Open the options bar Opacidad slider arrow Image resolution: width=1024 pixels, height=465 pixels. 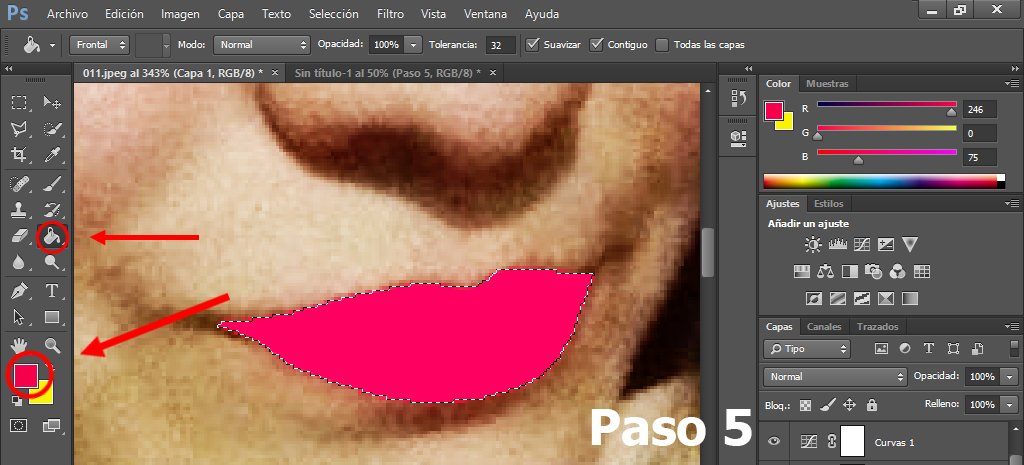tap(413, 44)
